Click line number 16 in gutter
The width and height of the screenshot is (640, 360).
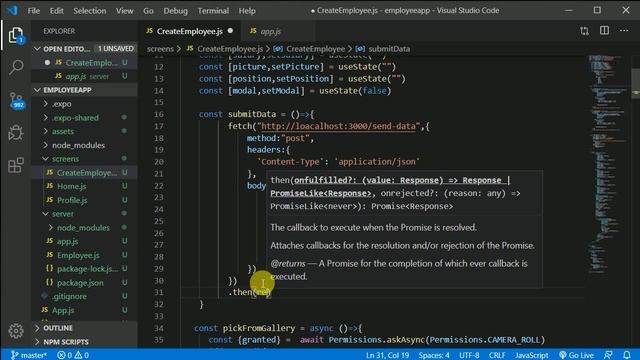[x=158, y=114]
